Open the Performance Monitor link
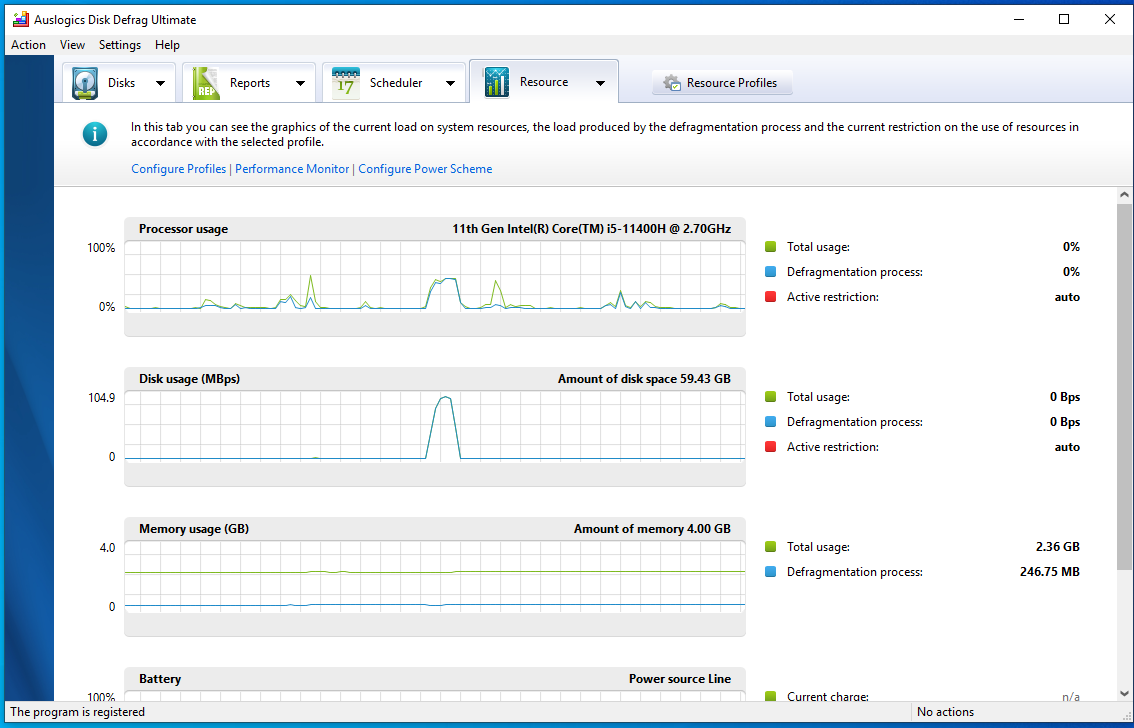This screenshot has height=728, width=1134. (x=292, y=169)
